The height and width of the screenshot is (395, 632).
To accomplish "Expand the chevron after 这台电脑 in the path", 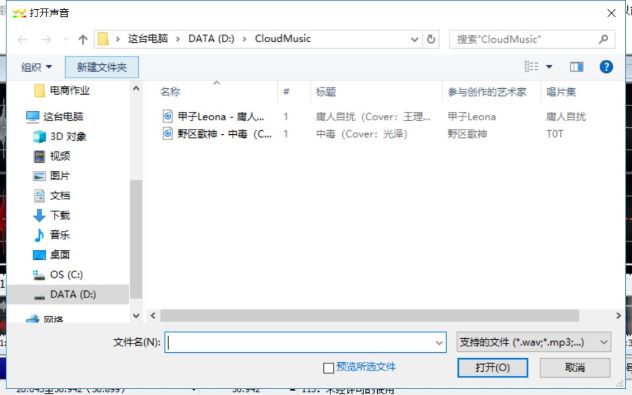I will tap(177, 39).
